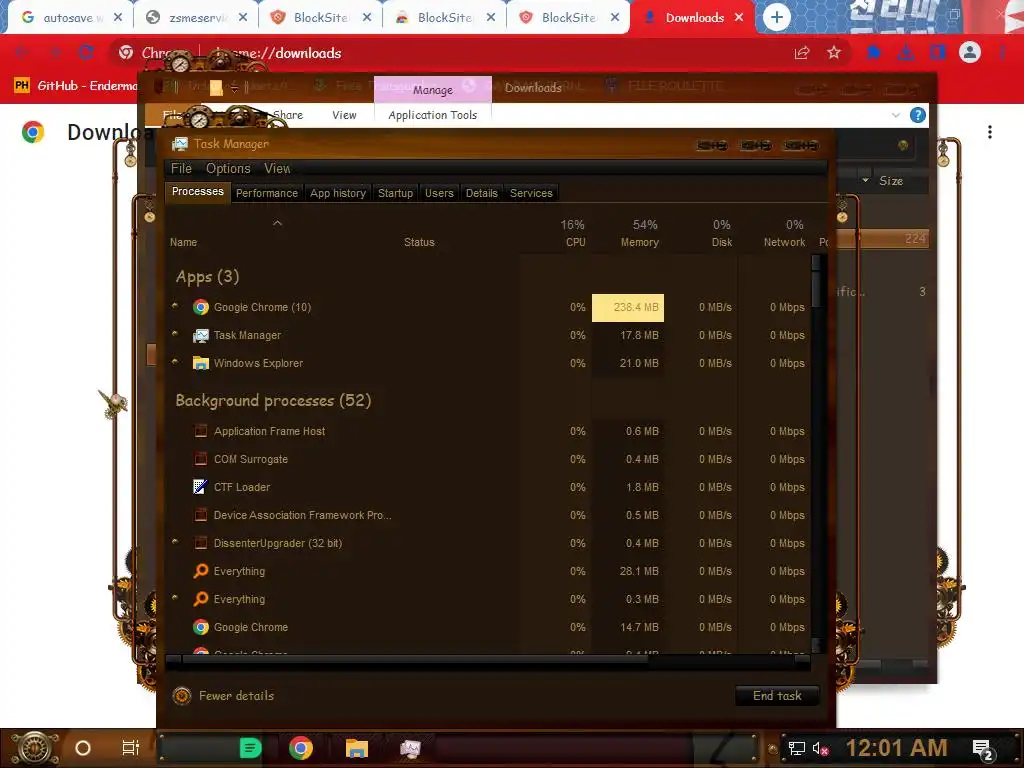
Task: Open File Explorer from the taskbar
Action: coord(357,748)
